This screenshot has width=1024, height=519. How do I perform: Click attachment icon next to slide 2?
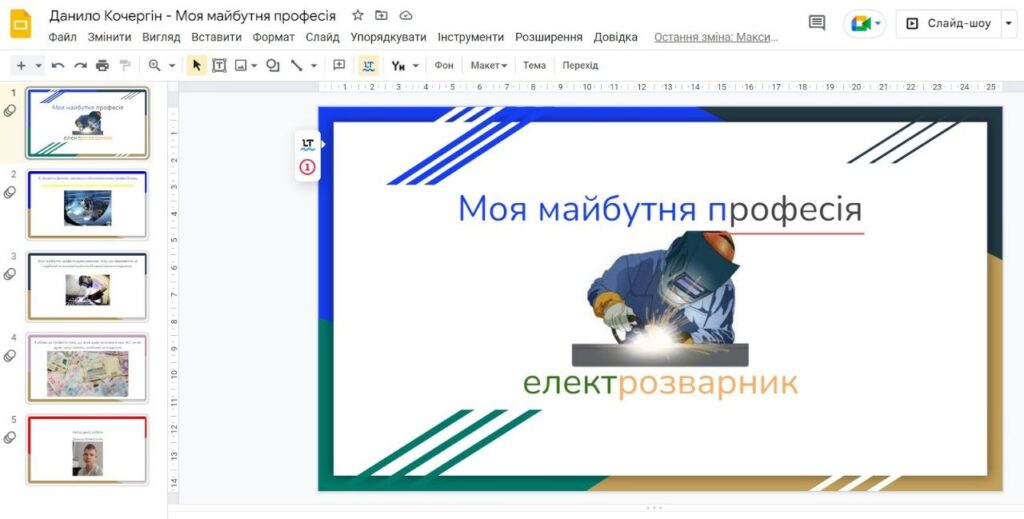[x=10, y=192]
